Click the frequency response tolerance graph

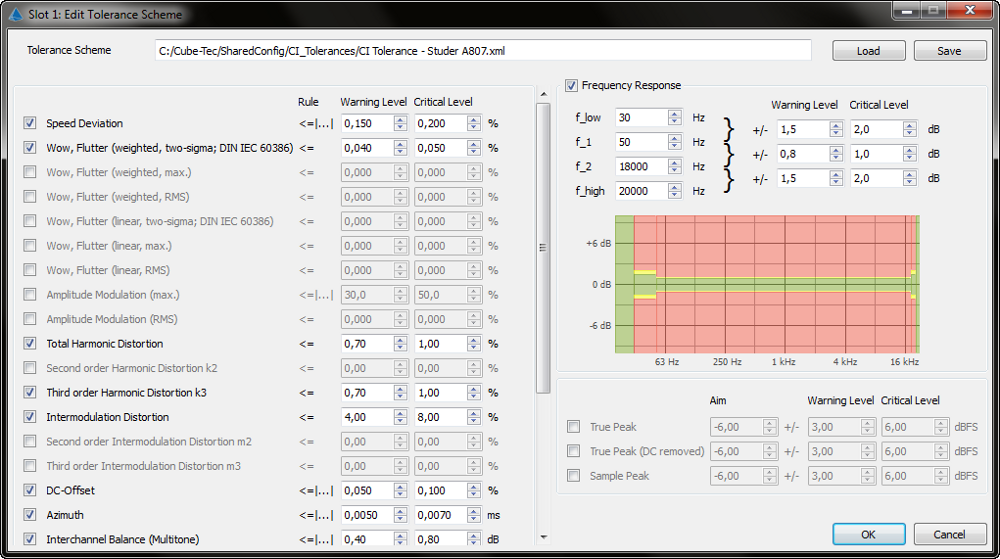[x=767, y=284]
